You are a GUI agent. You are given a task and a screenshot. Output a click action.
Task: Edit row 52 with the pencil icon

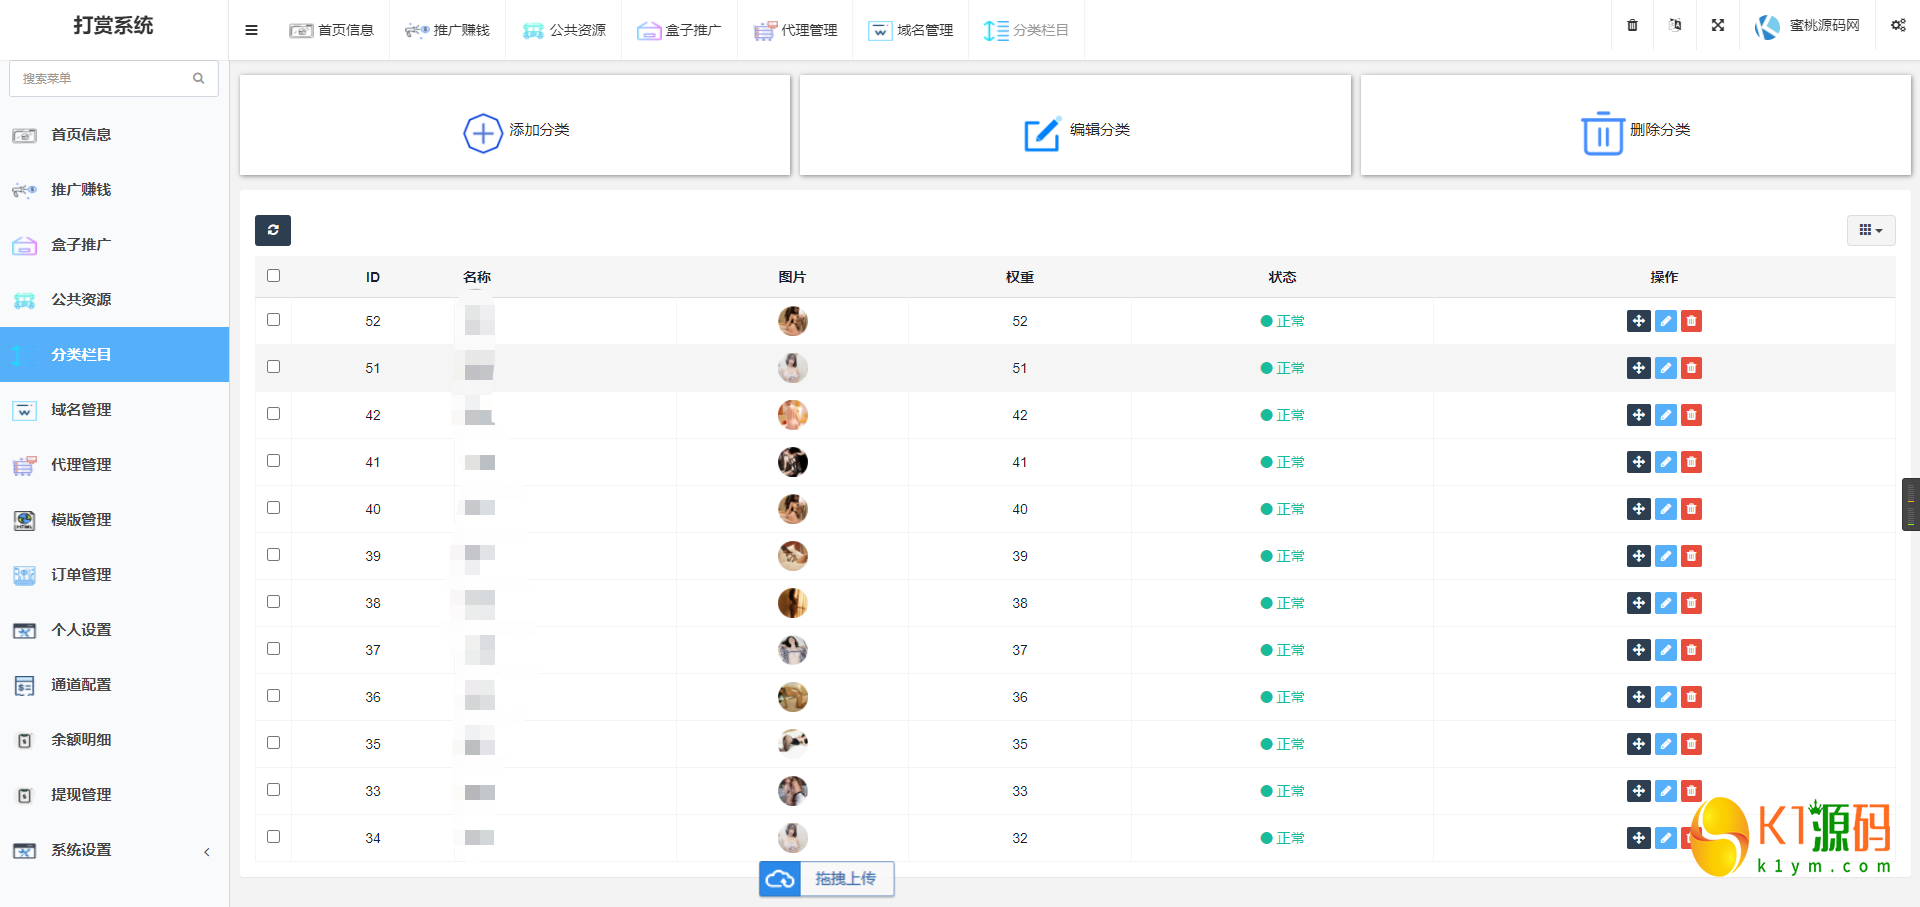[1665, 321]
